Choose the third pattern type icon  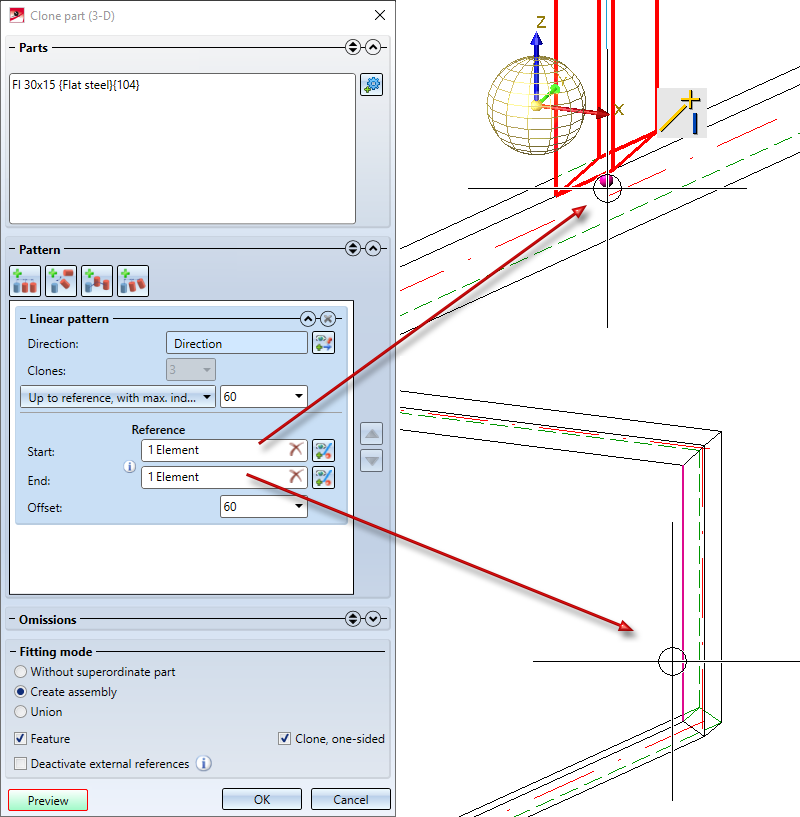pyautogui.click(x=97, y=281)
